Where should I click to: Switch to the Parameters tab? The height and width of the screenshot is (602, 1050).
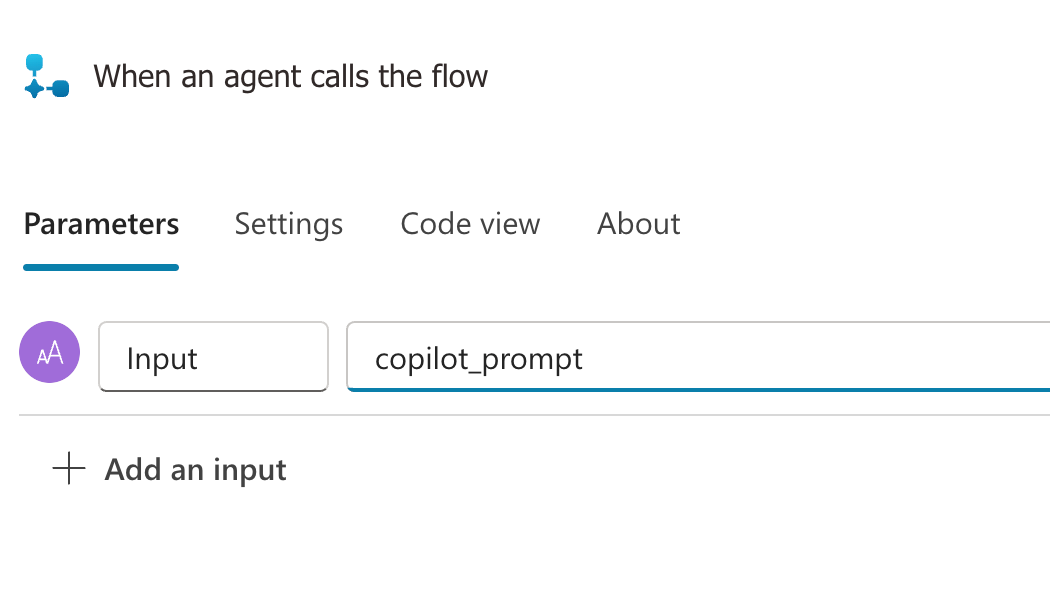(x=101, y=224)
